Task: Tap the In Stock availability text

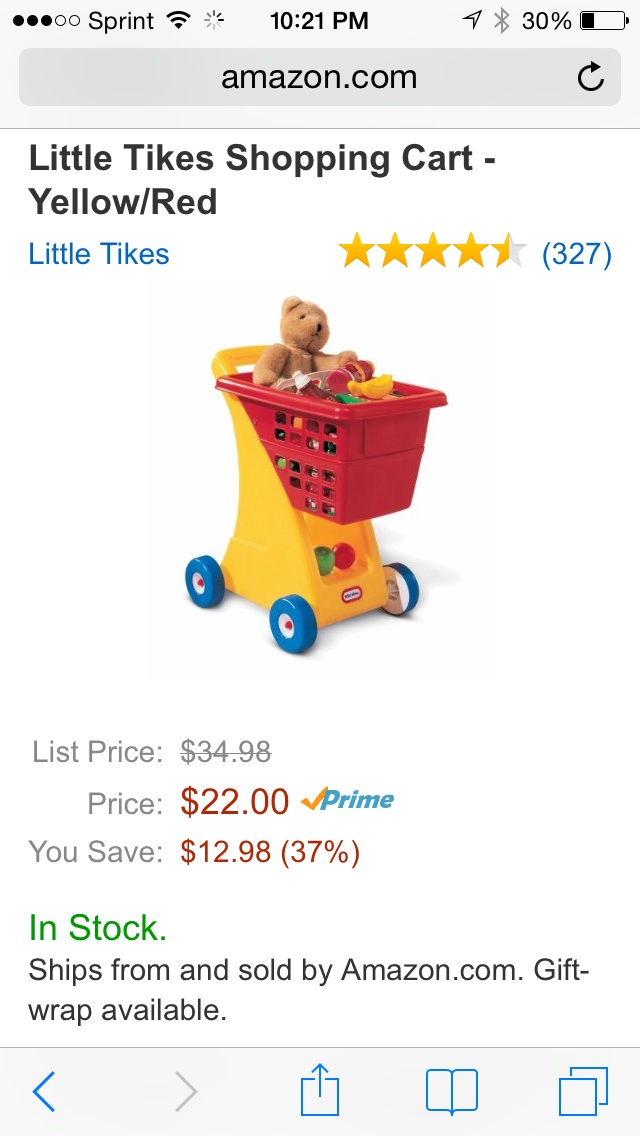Action: 98,927
